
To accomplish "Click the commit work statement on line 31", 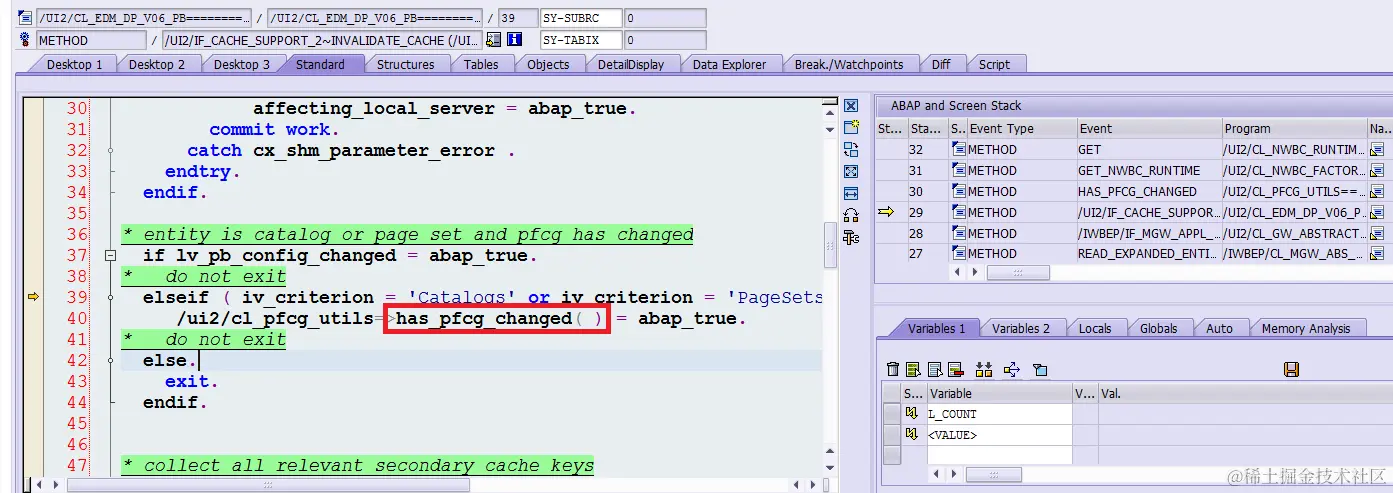I will pyautogui.click(x=274, y=130).
